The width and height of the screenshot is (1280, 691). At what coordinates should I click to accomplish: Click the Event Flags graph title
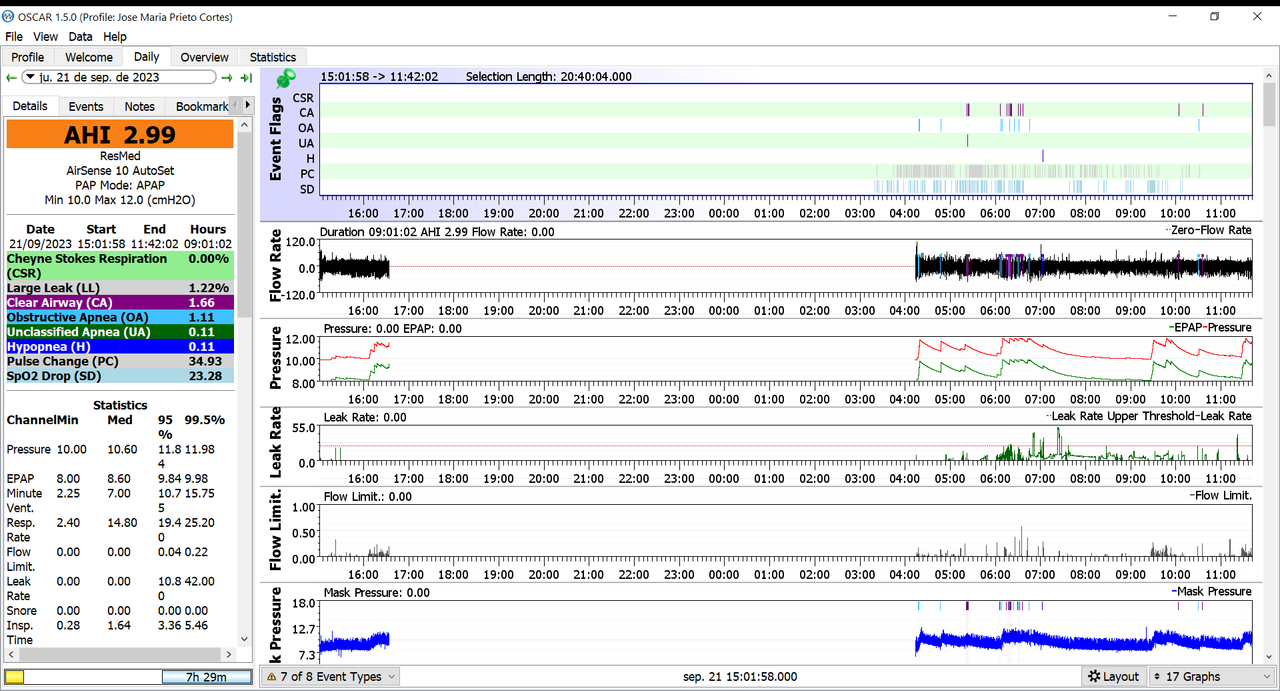[x=277, y=139]
